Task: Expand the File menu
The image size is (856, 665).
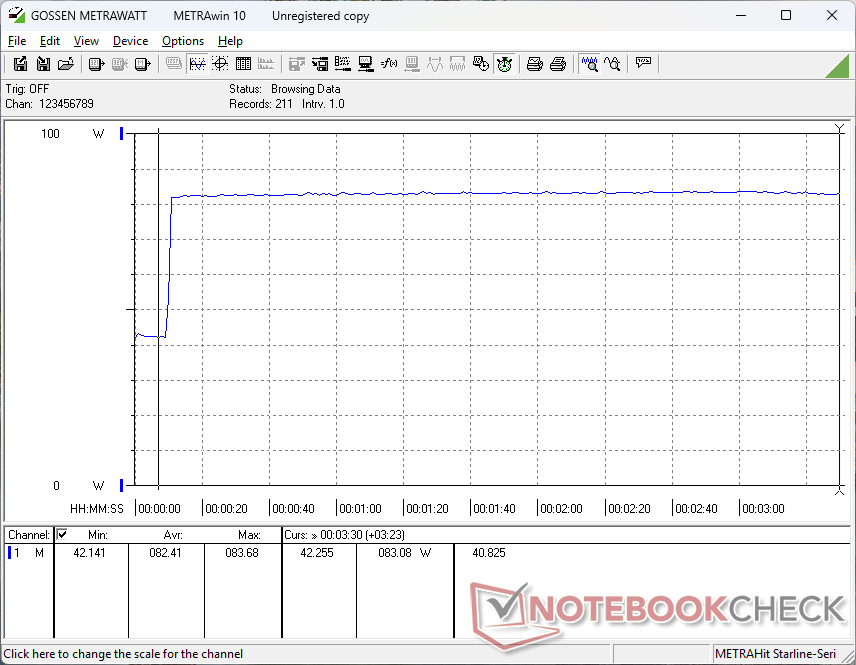Action: [17, 41]
